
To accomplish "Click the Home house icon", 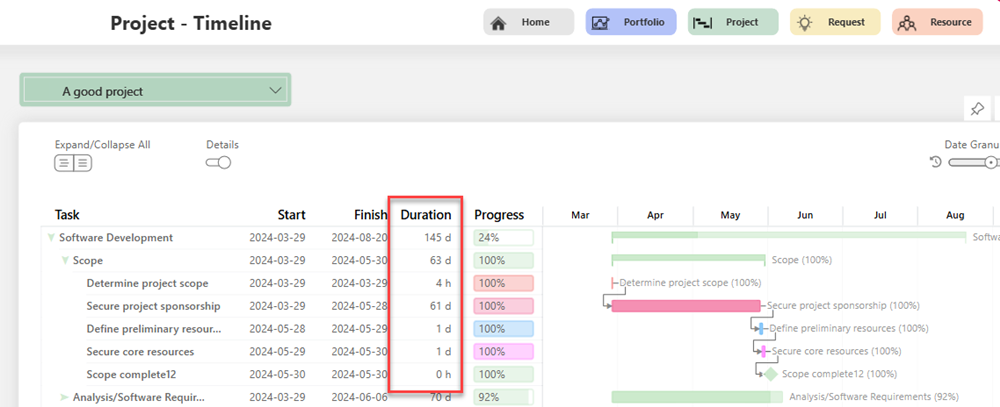I will point(498,22).
